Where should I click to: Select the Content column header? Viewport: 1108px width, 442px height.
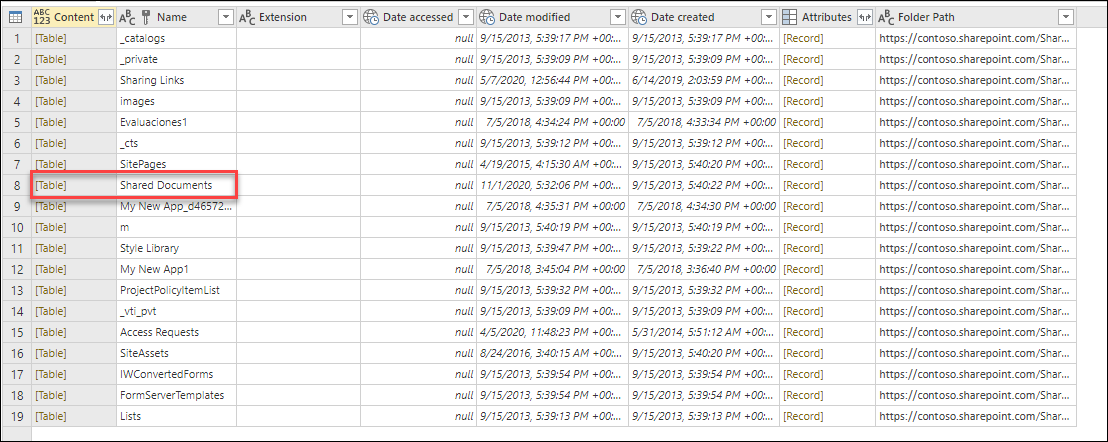click(x=73, y=17)
